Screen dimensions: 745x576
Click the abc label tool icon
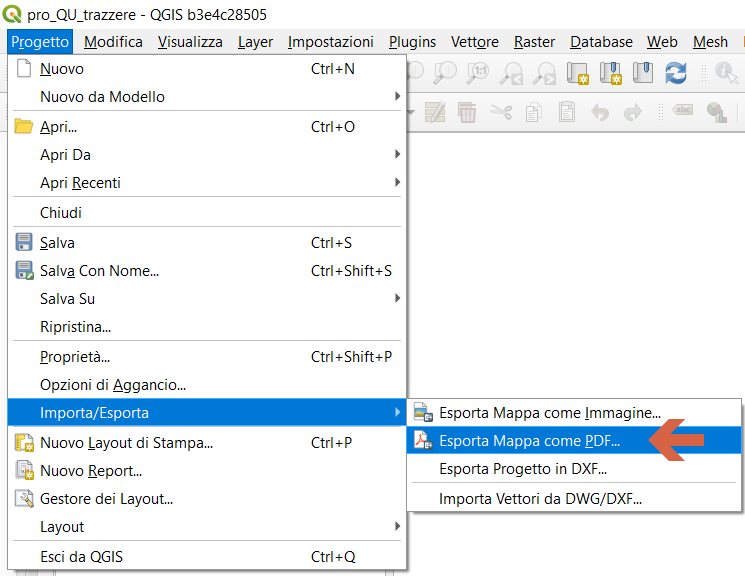coord(684,112)
